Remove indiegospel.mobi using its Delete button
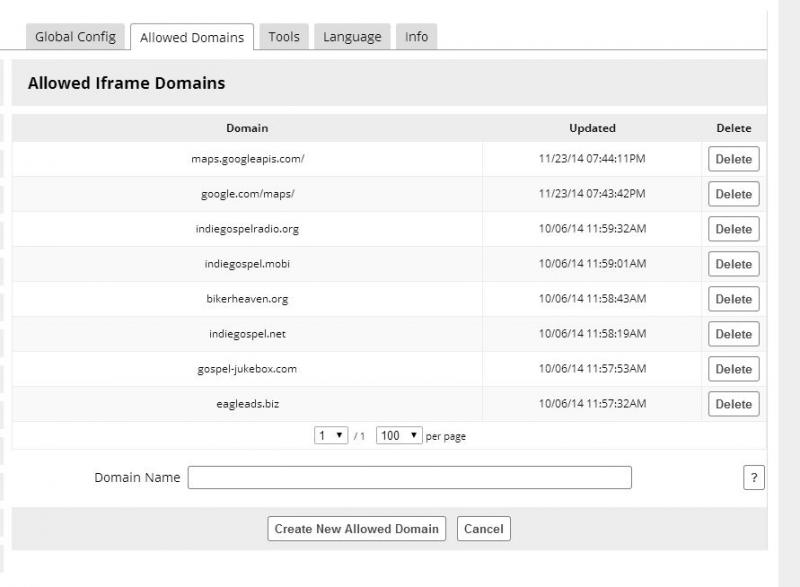 [733, 264]
